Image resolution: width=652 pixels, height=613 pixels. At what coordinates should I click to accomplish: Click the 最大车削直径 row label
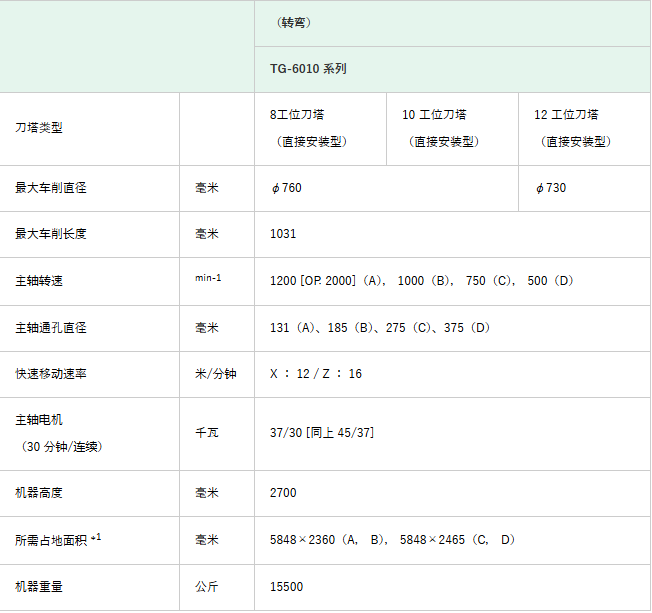(51, 188)
